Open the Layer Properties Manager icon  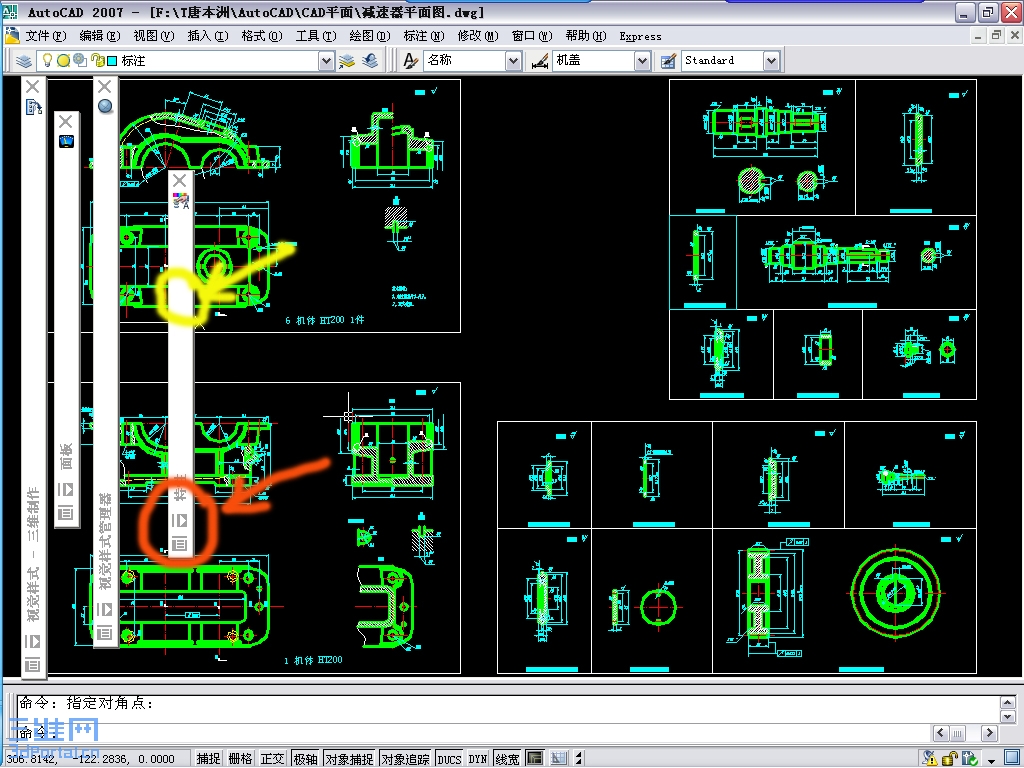pos(24,61)
